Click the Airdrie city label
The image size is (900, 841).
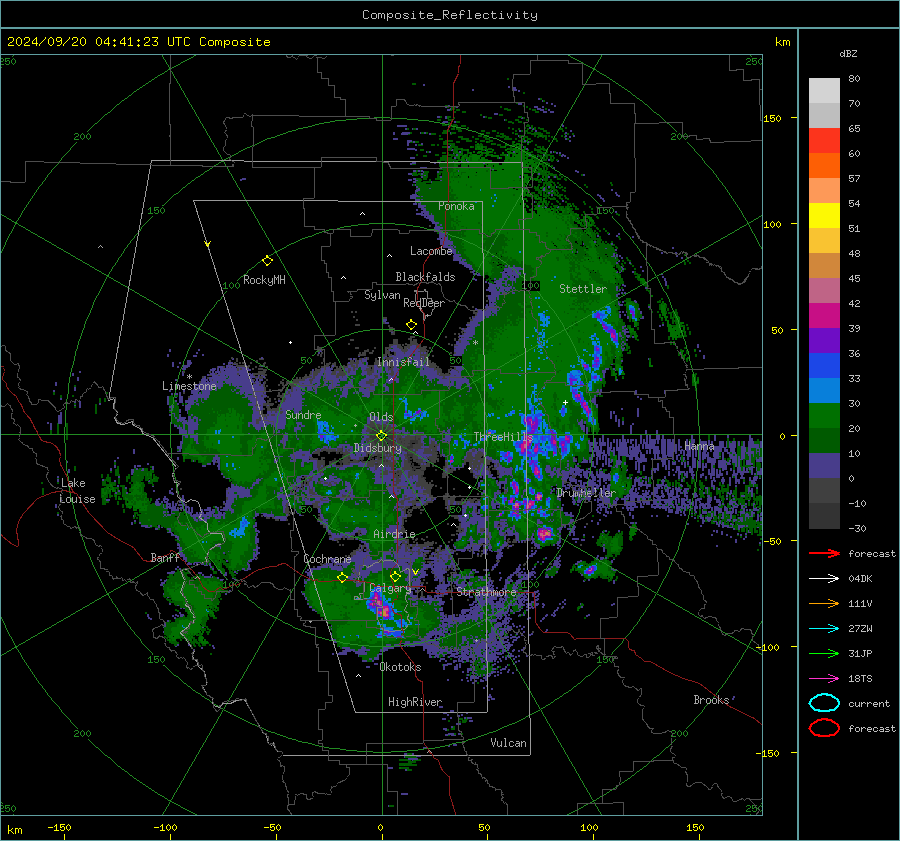pyautogui.click(x=394, y=534)
